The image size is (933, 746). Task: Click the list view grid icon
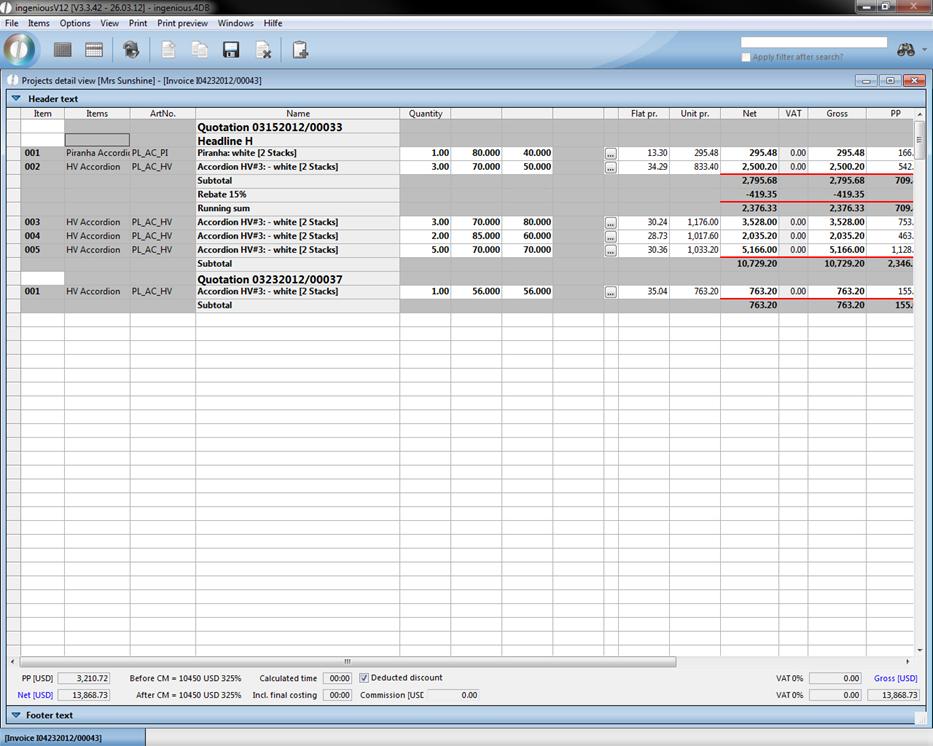point(62,50)
